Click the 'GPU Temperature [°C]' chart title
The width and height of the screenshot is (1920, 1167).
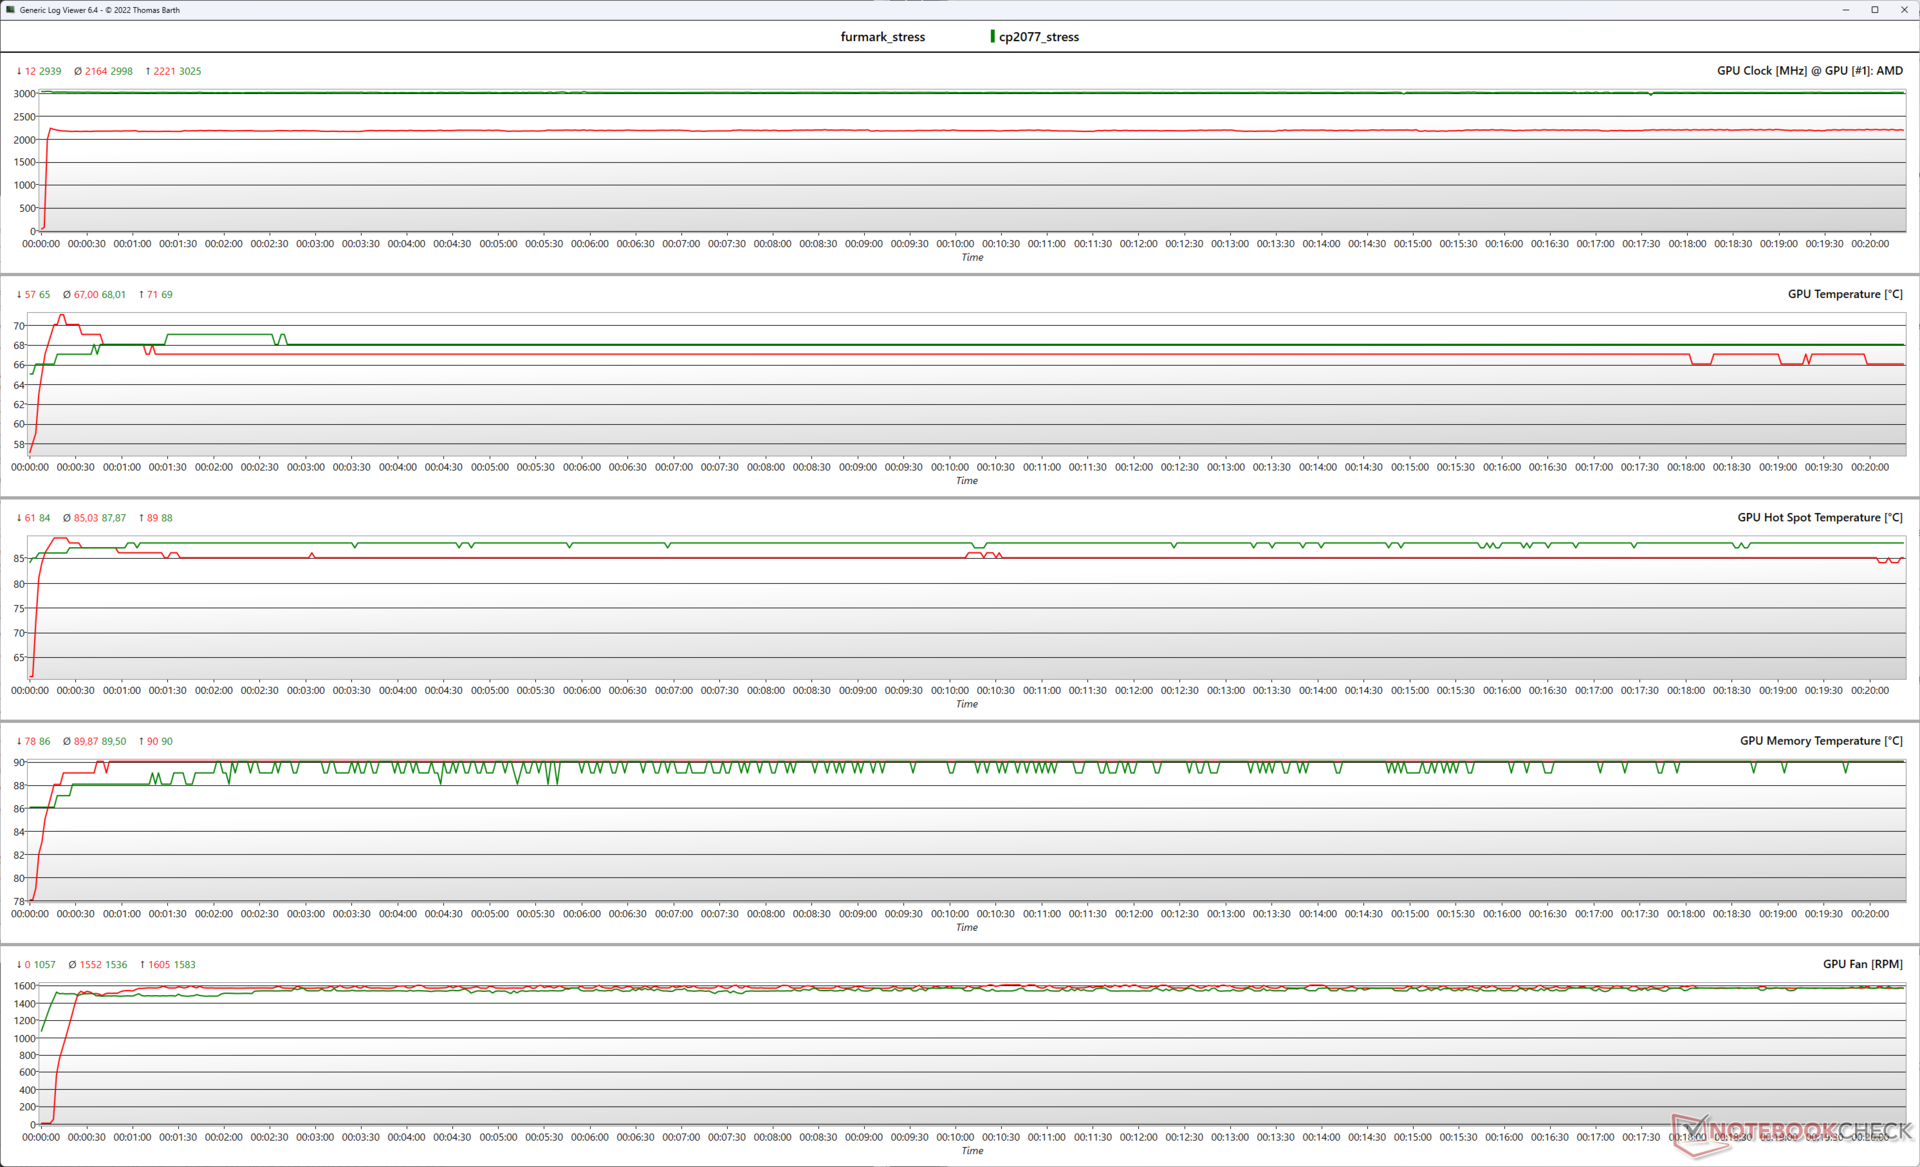tap(1845, 294)
